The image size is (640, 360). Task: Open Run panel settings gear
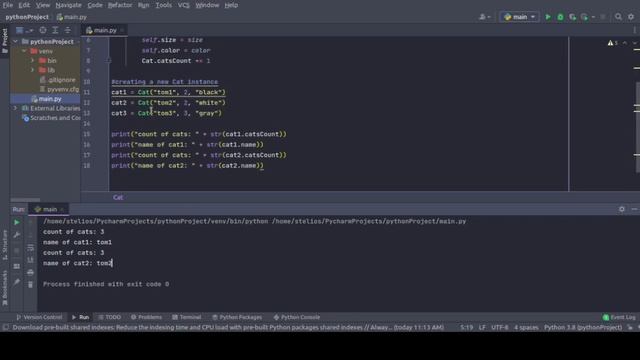(622, 209)
